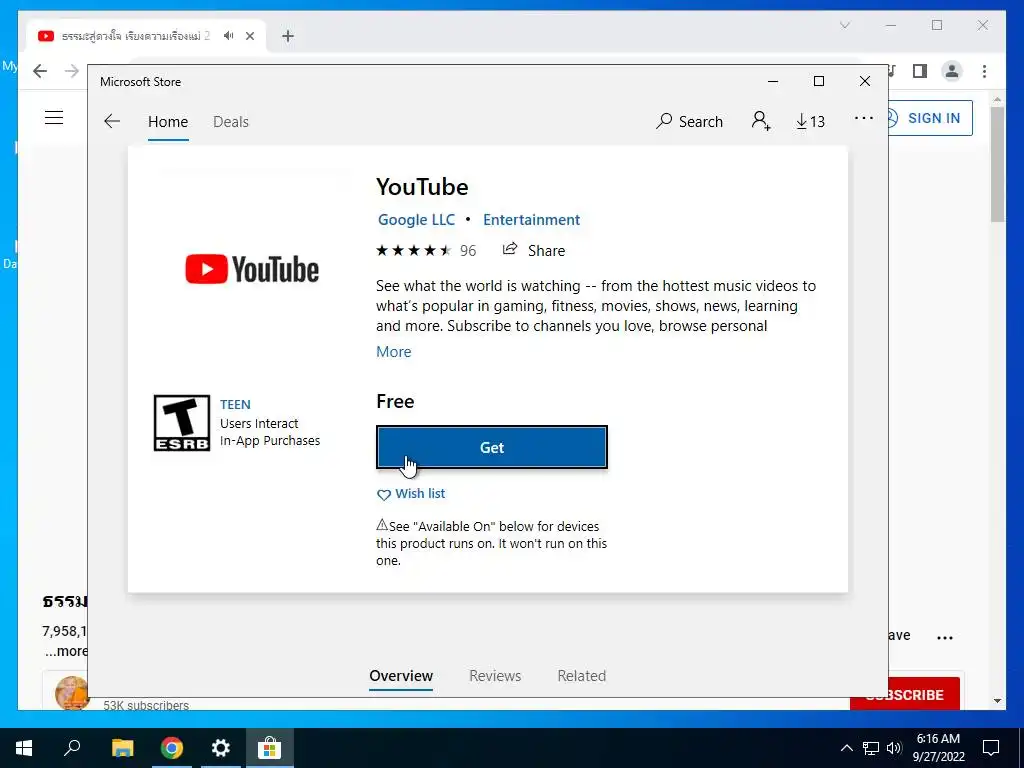Toggle Chrome side panel icon

(x=920, y=71)
